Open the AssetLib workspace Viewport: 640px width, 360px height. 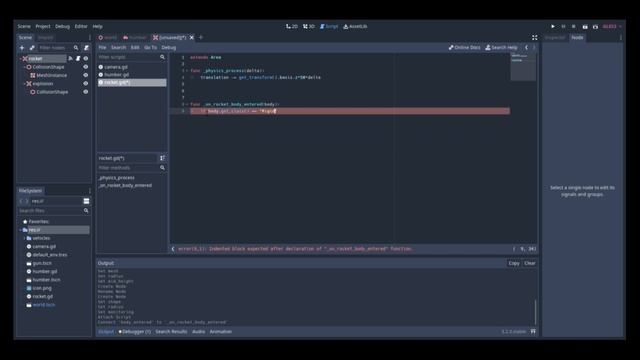tap(355, 27)
